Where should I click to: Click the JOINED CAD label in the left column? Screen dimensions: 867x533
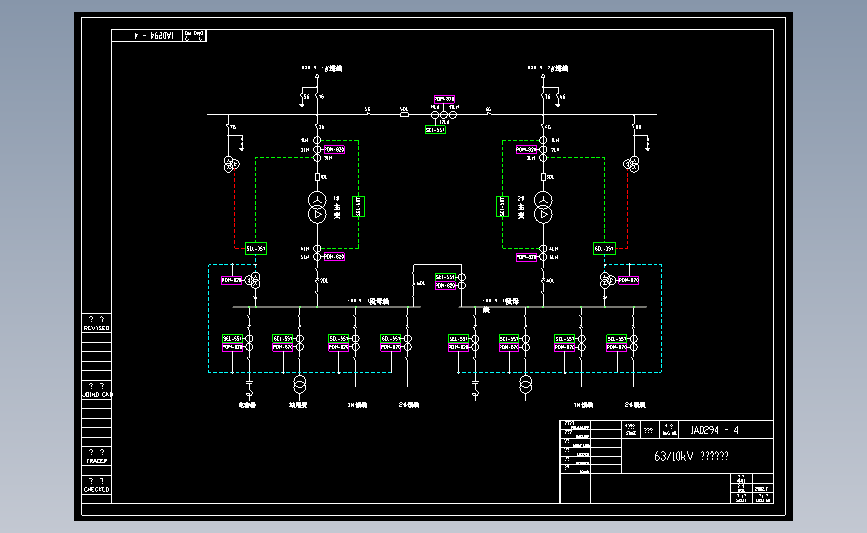click(x=97, y=394)
